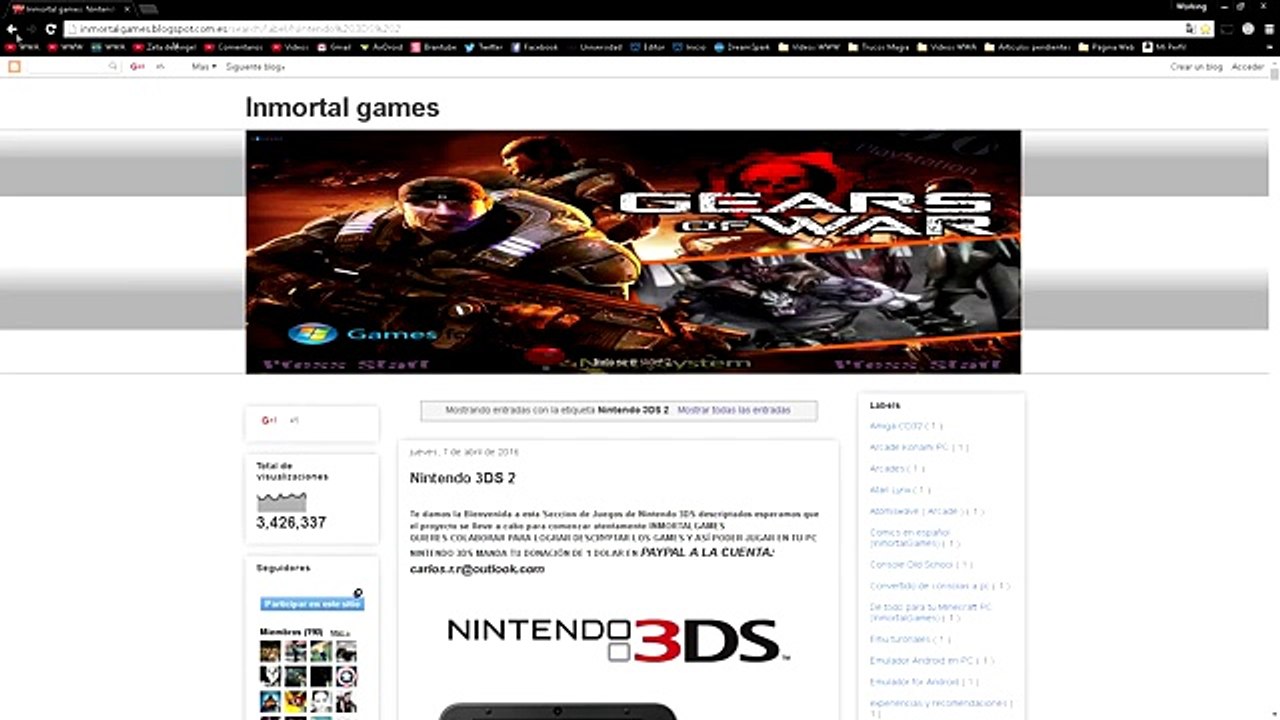Open the Nintendo 3DS 2 post title
This screenshot has width=1280, height=720.
point(462,478)
